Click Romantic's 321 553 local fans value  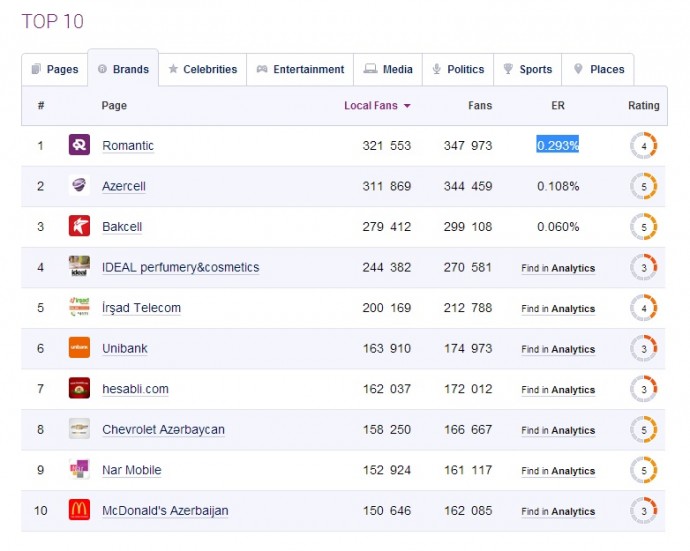click(x=386, y=146)
